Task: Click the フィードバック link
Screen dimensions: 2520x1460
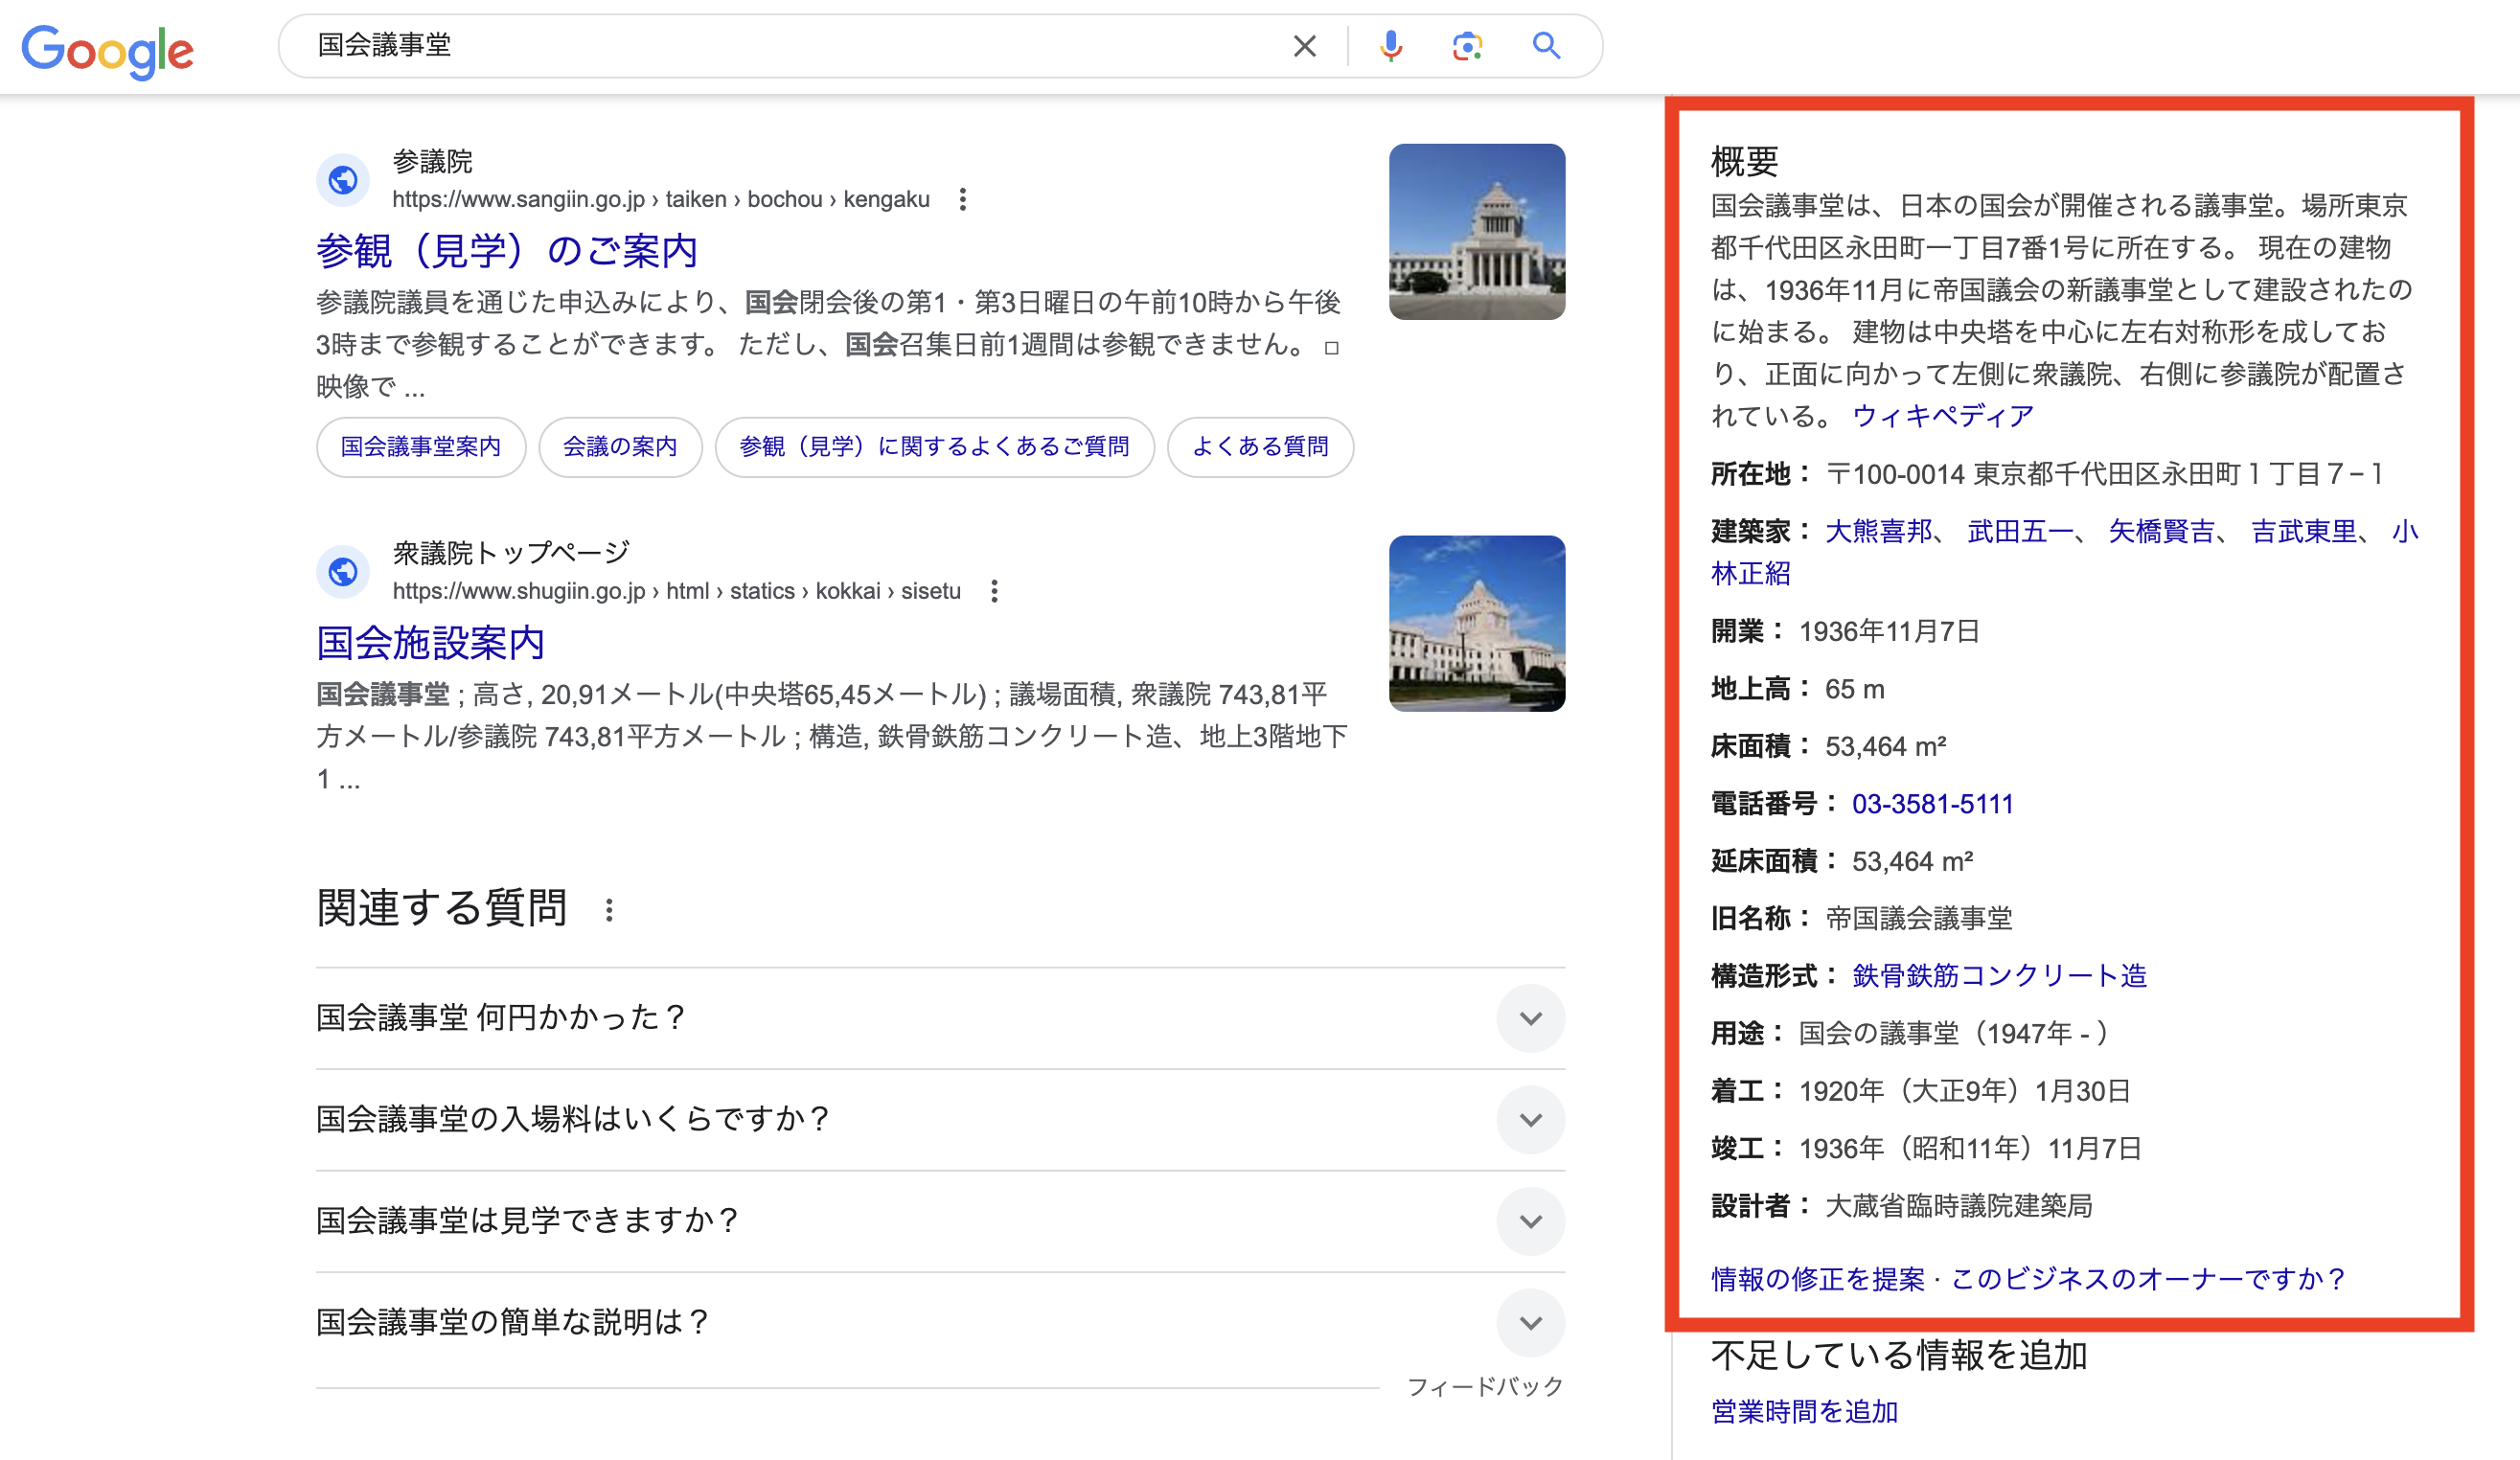Action: tap(1484, 1386)
